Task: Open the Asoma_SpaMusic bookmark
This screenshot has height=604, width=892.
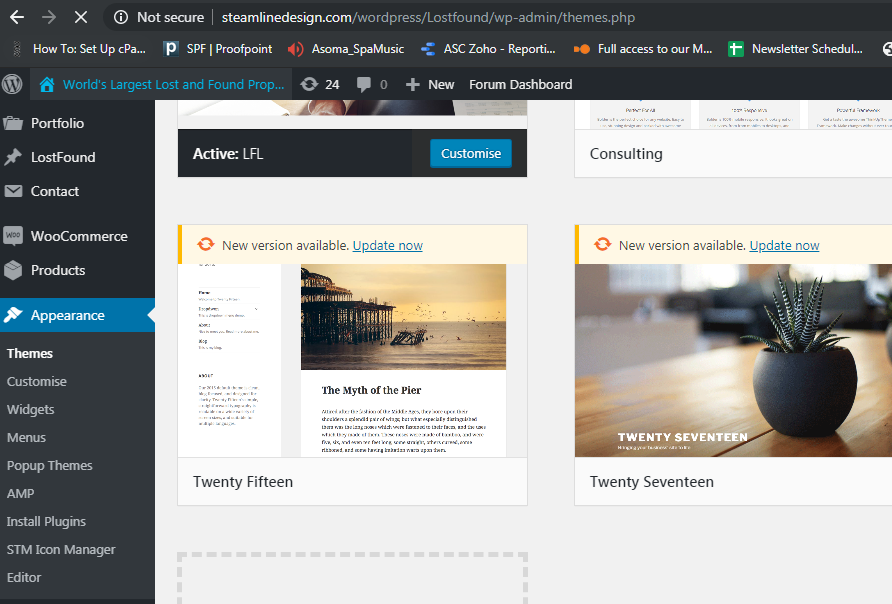Action: point(358,49)
